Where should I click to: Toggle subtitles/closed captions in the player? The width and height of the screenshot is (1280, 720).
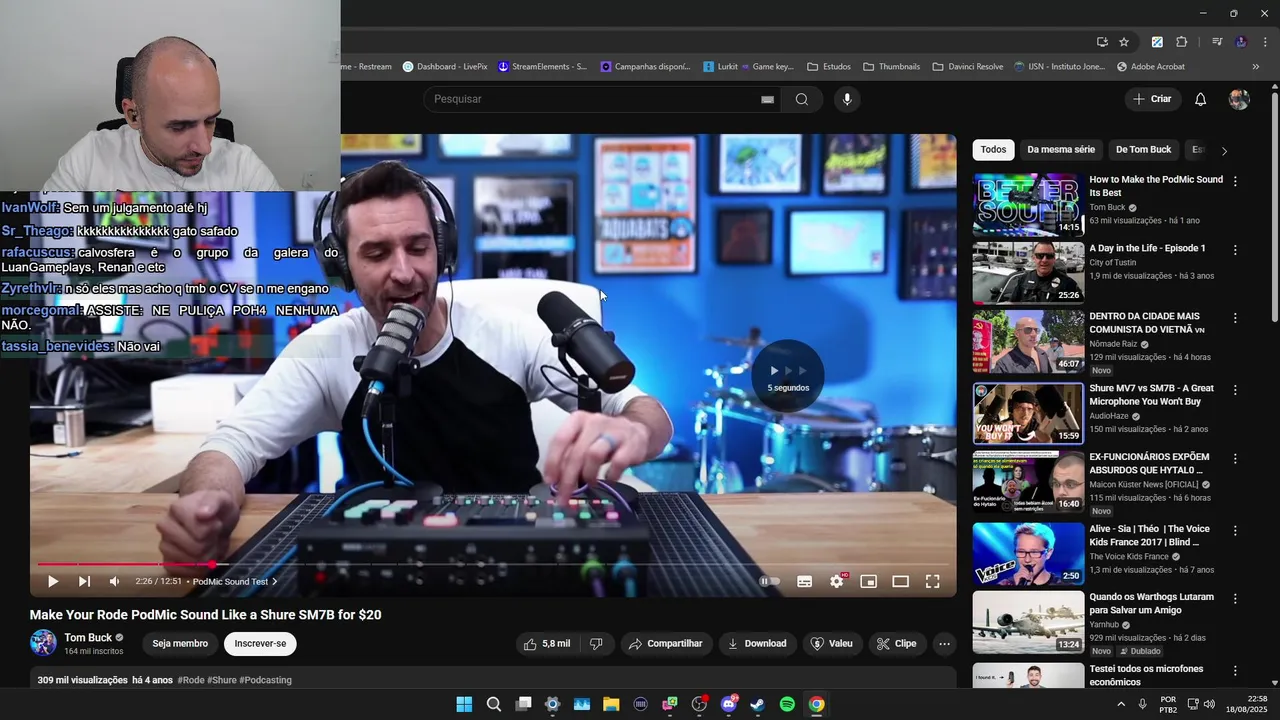804,581
